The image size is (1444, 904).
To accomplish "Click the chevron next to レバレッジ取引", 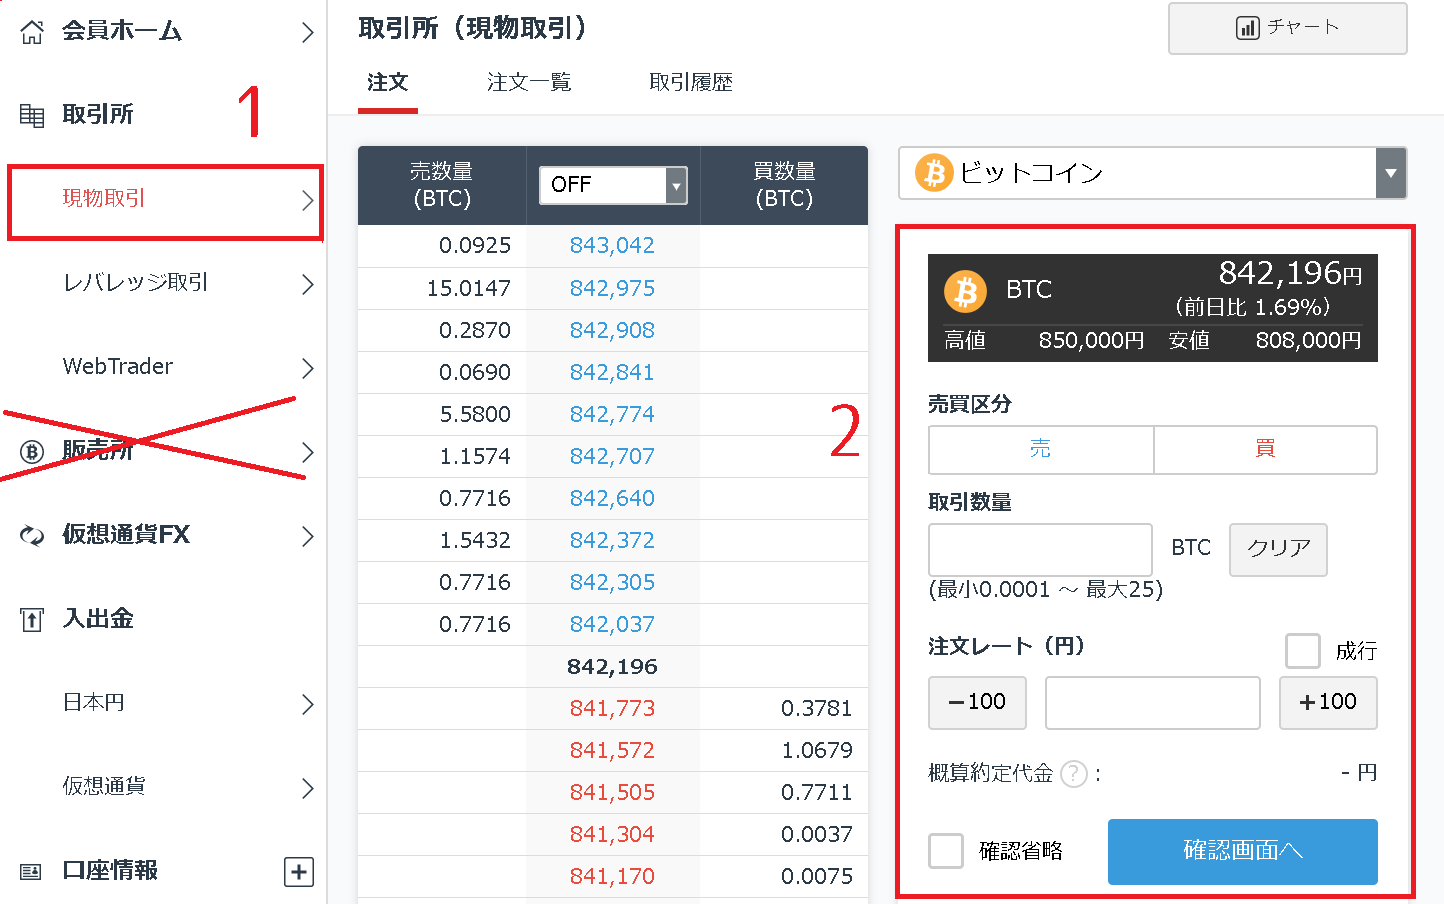I will pyautogui.click(x=308, y=285).
